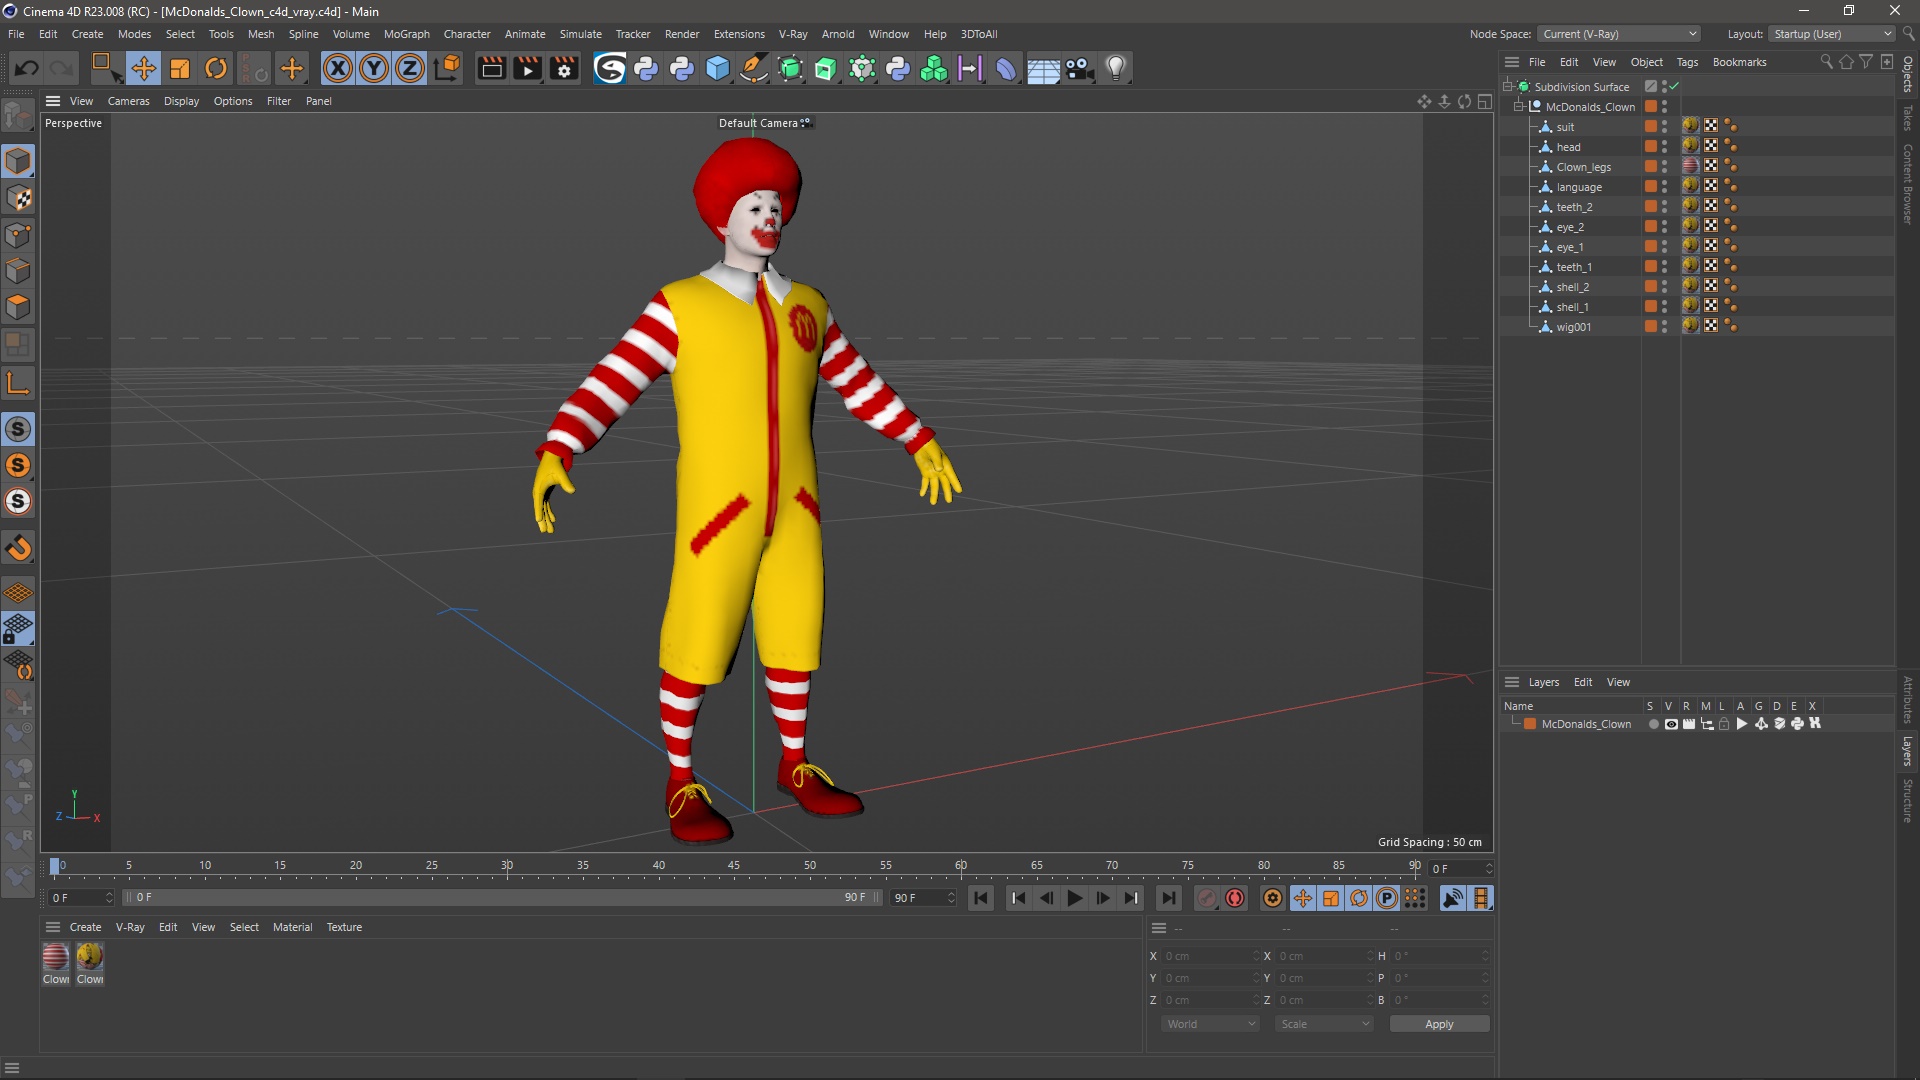Open Node Space dropdown
The image size is (1920, 1080).
tap(1619, 34)
